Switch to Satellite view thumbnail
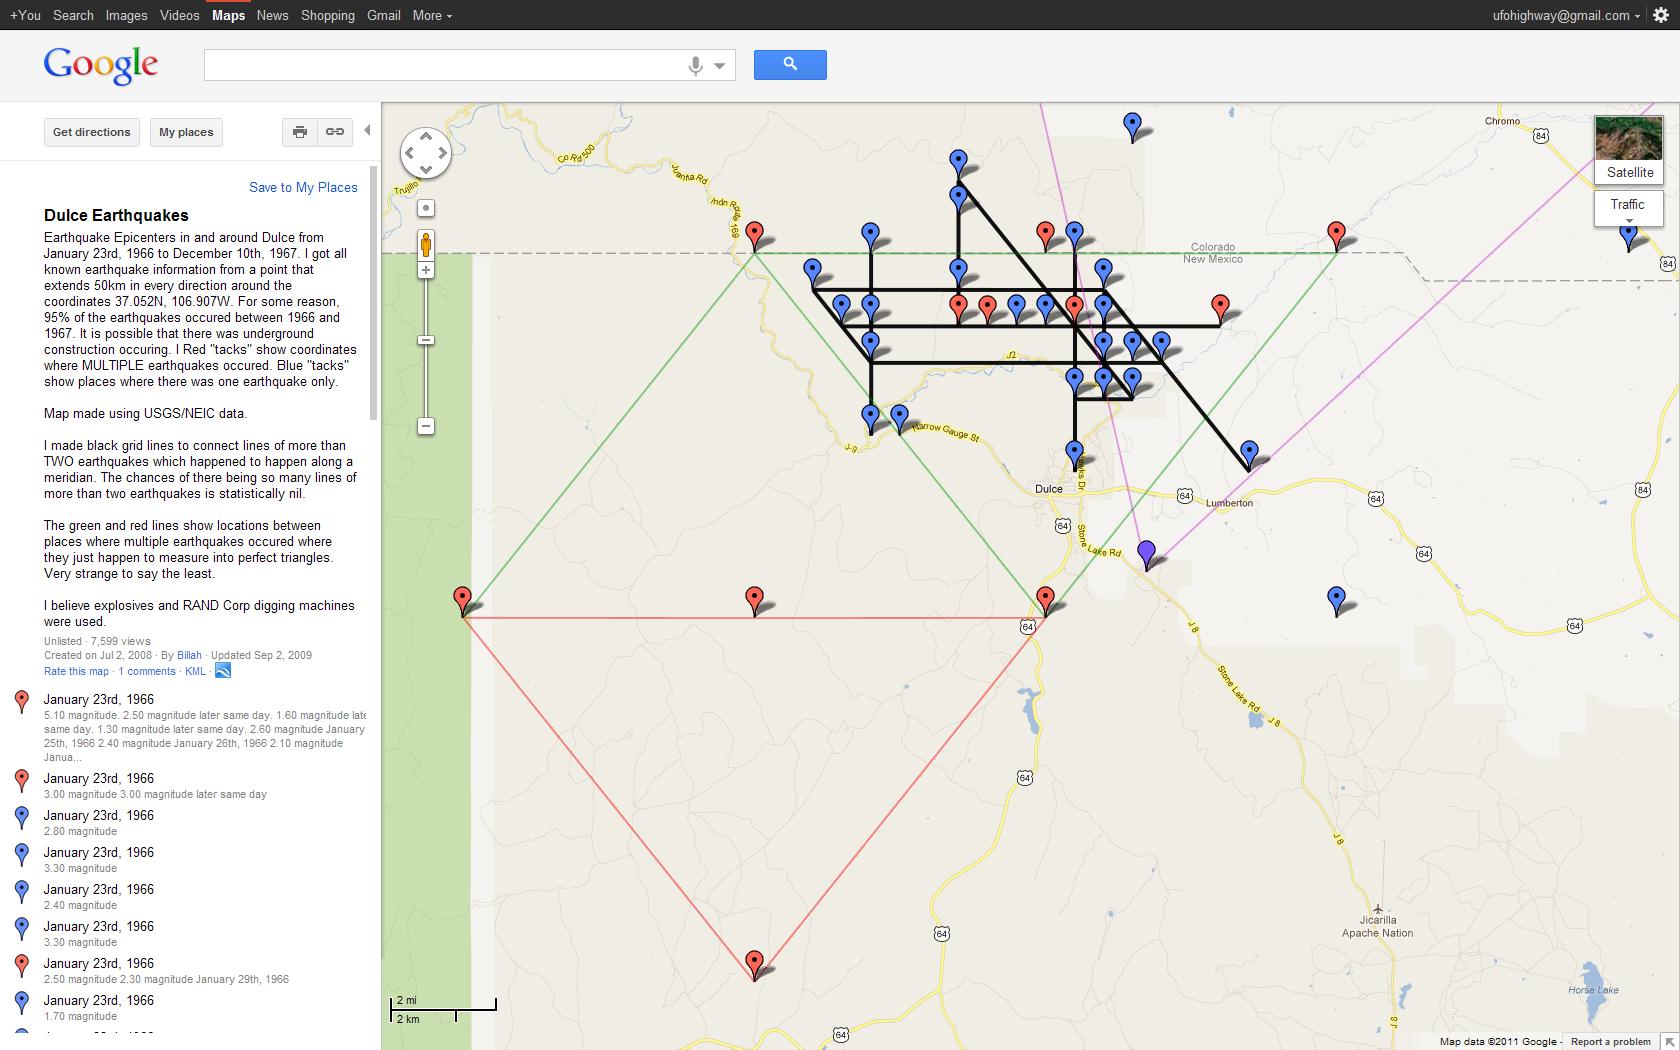 pos(1629,150)
